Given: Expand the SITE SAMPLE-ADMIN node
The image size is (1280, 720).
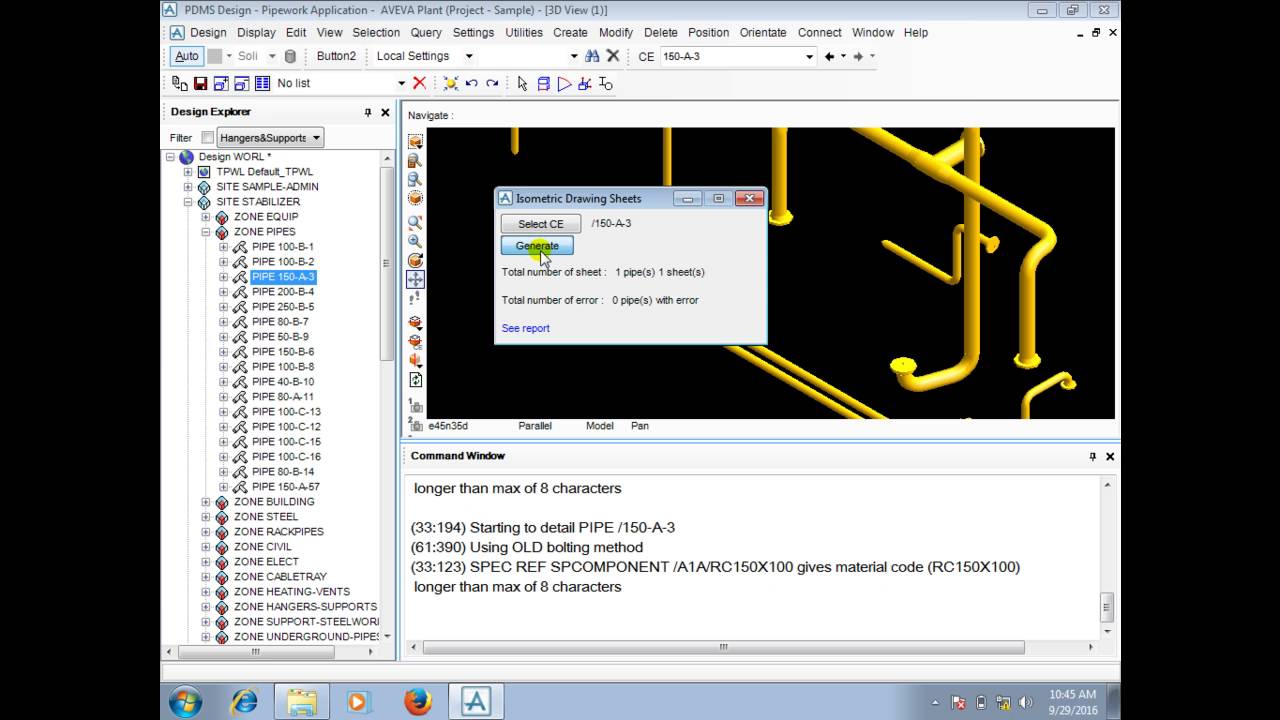Looking at the screenshot, I should pos(188,187).
